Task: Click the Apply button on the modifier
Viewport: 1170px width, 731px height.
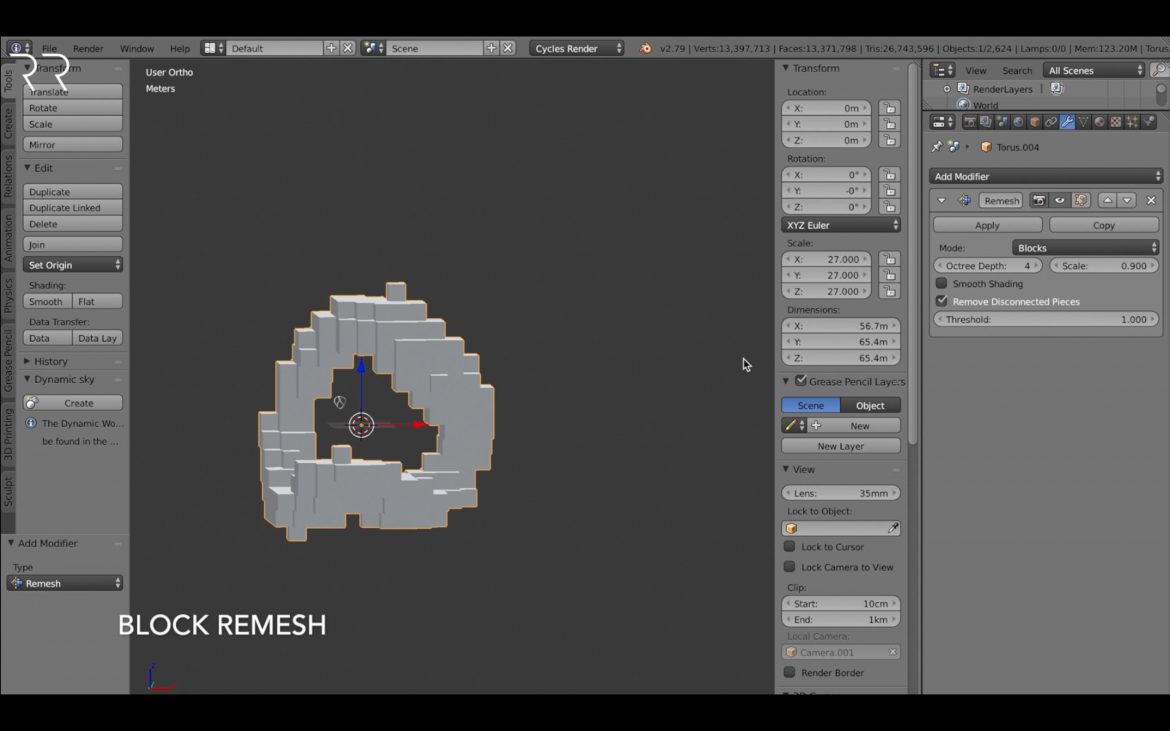Action: (986, 224)
